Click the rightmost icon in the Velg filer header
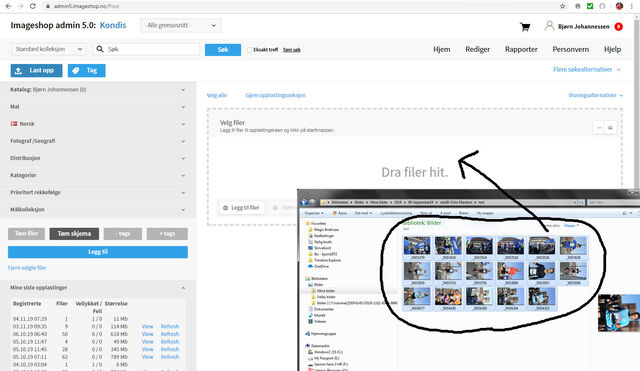Screen dimensions: 640x371 tap(611, 128)
